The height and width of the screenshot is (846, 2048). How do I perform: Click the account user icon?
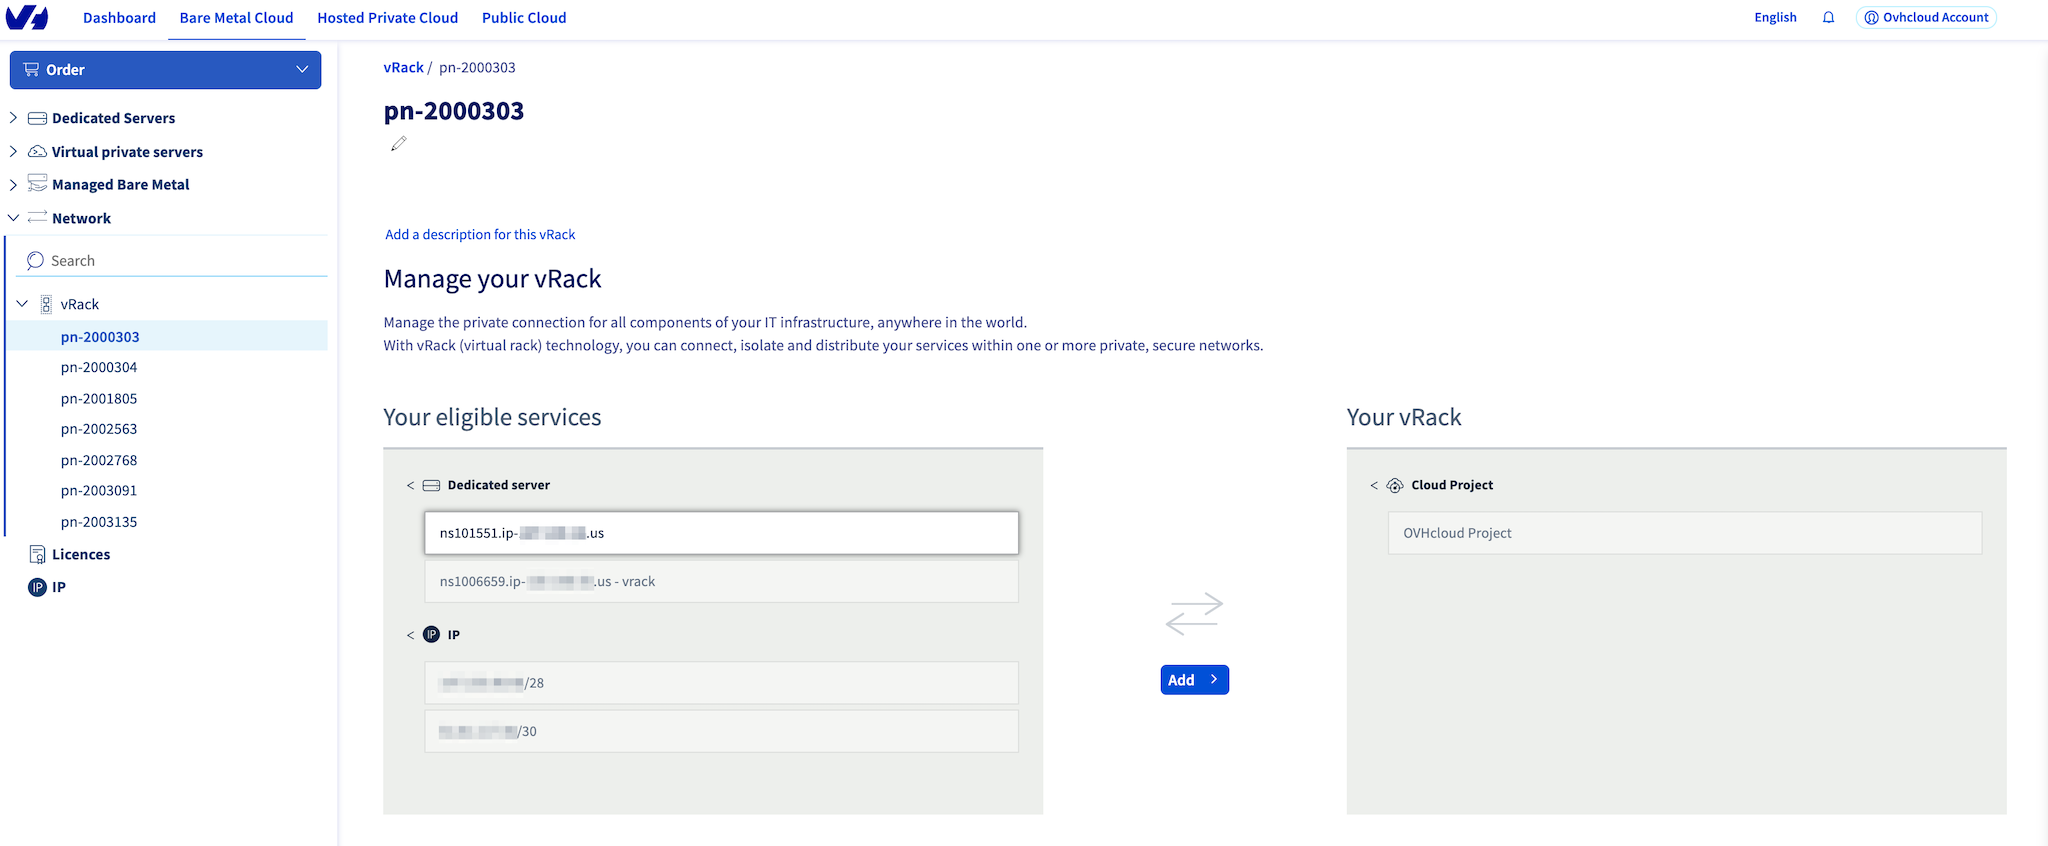tap(1871, 18)
